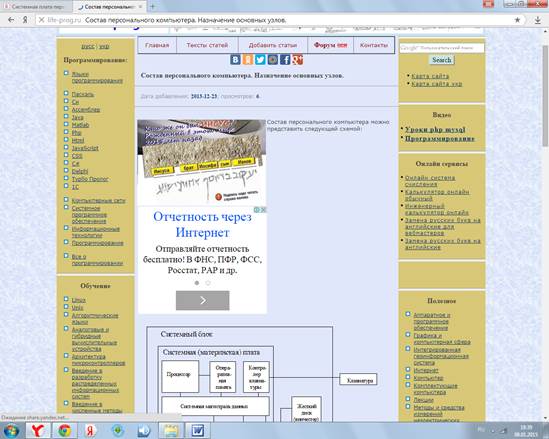Open the Windows Start menu
This screenshot has height=439, width=549.
[x=11, y=431]
